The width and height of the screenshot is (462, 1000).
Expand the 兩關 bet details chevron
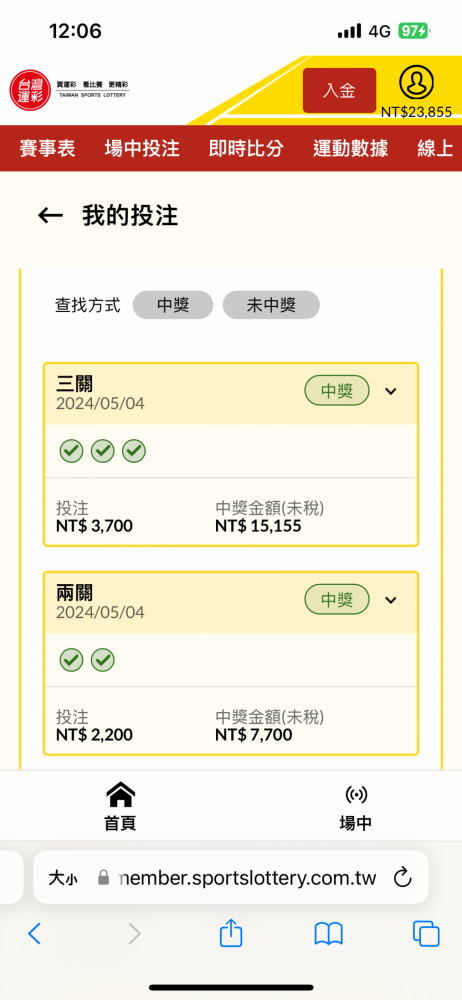391,600
